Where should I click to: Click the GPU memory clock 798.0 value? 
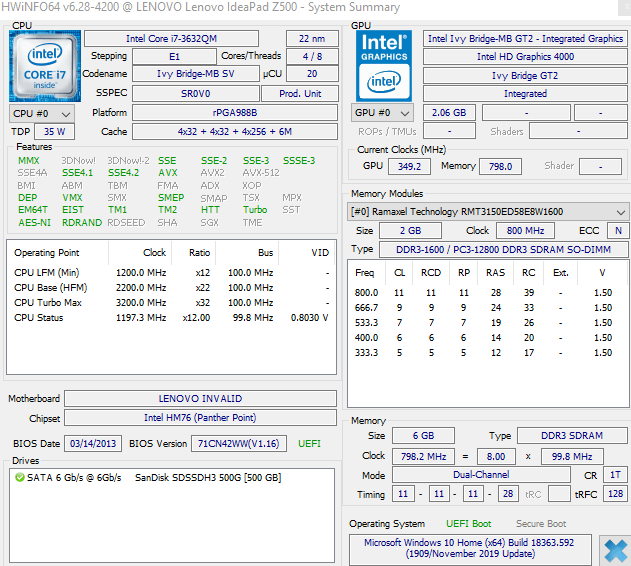(500, 166)
